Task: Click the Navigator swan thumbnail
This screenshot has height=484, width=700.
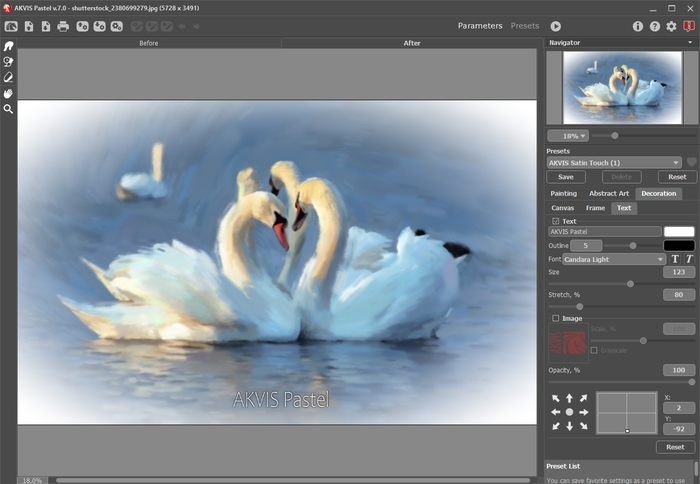Action: tap(622, 88)
